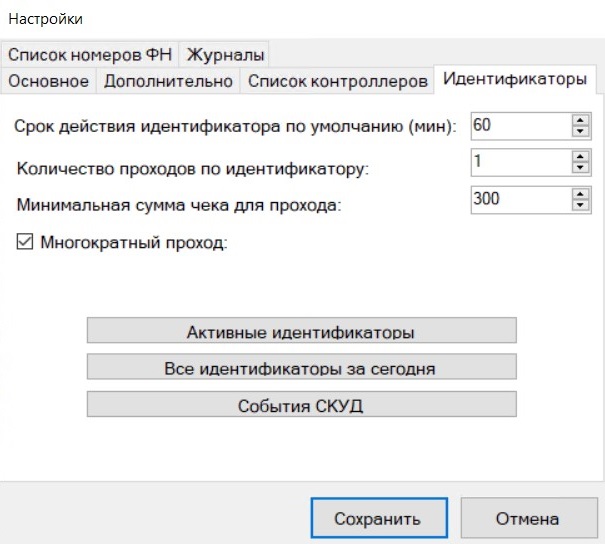The image size is (605, 544).
Task: Show События СКУД
Action: [x=302, y=404]
